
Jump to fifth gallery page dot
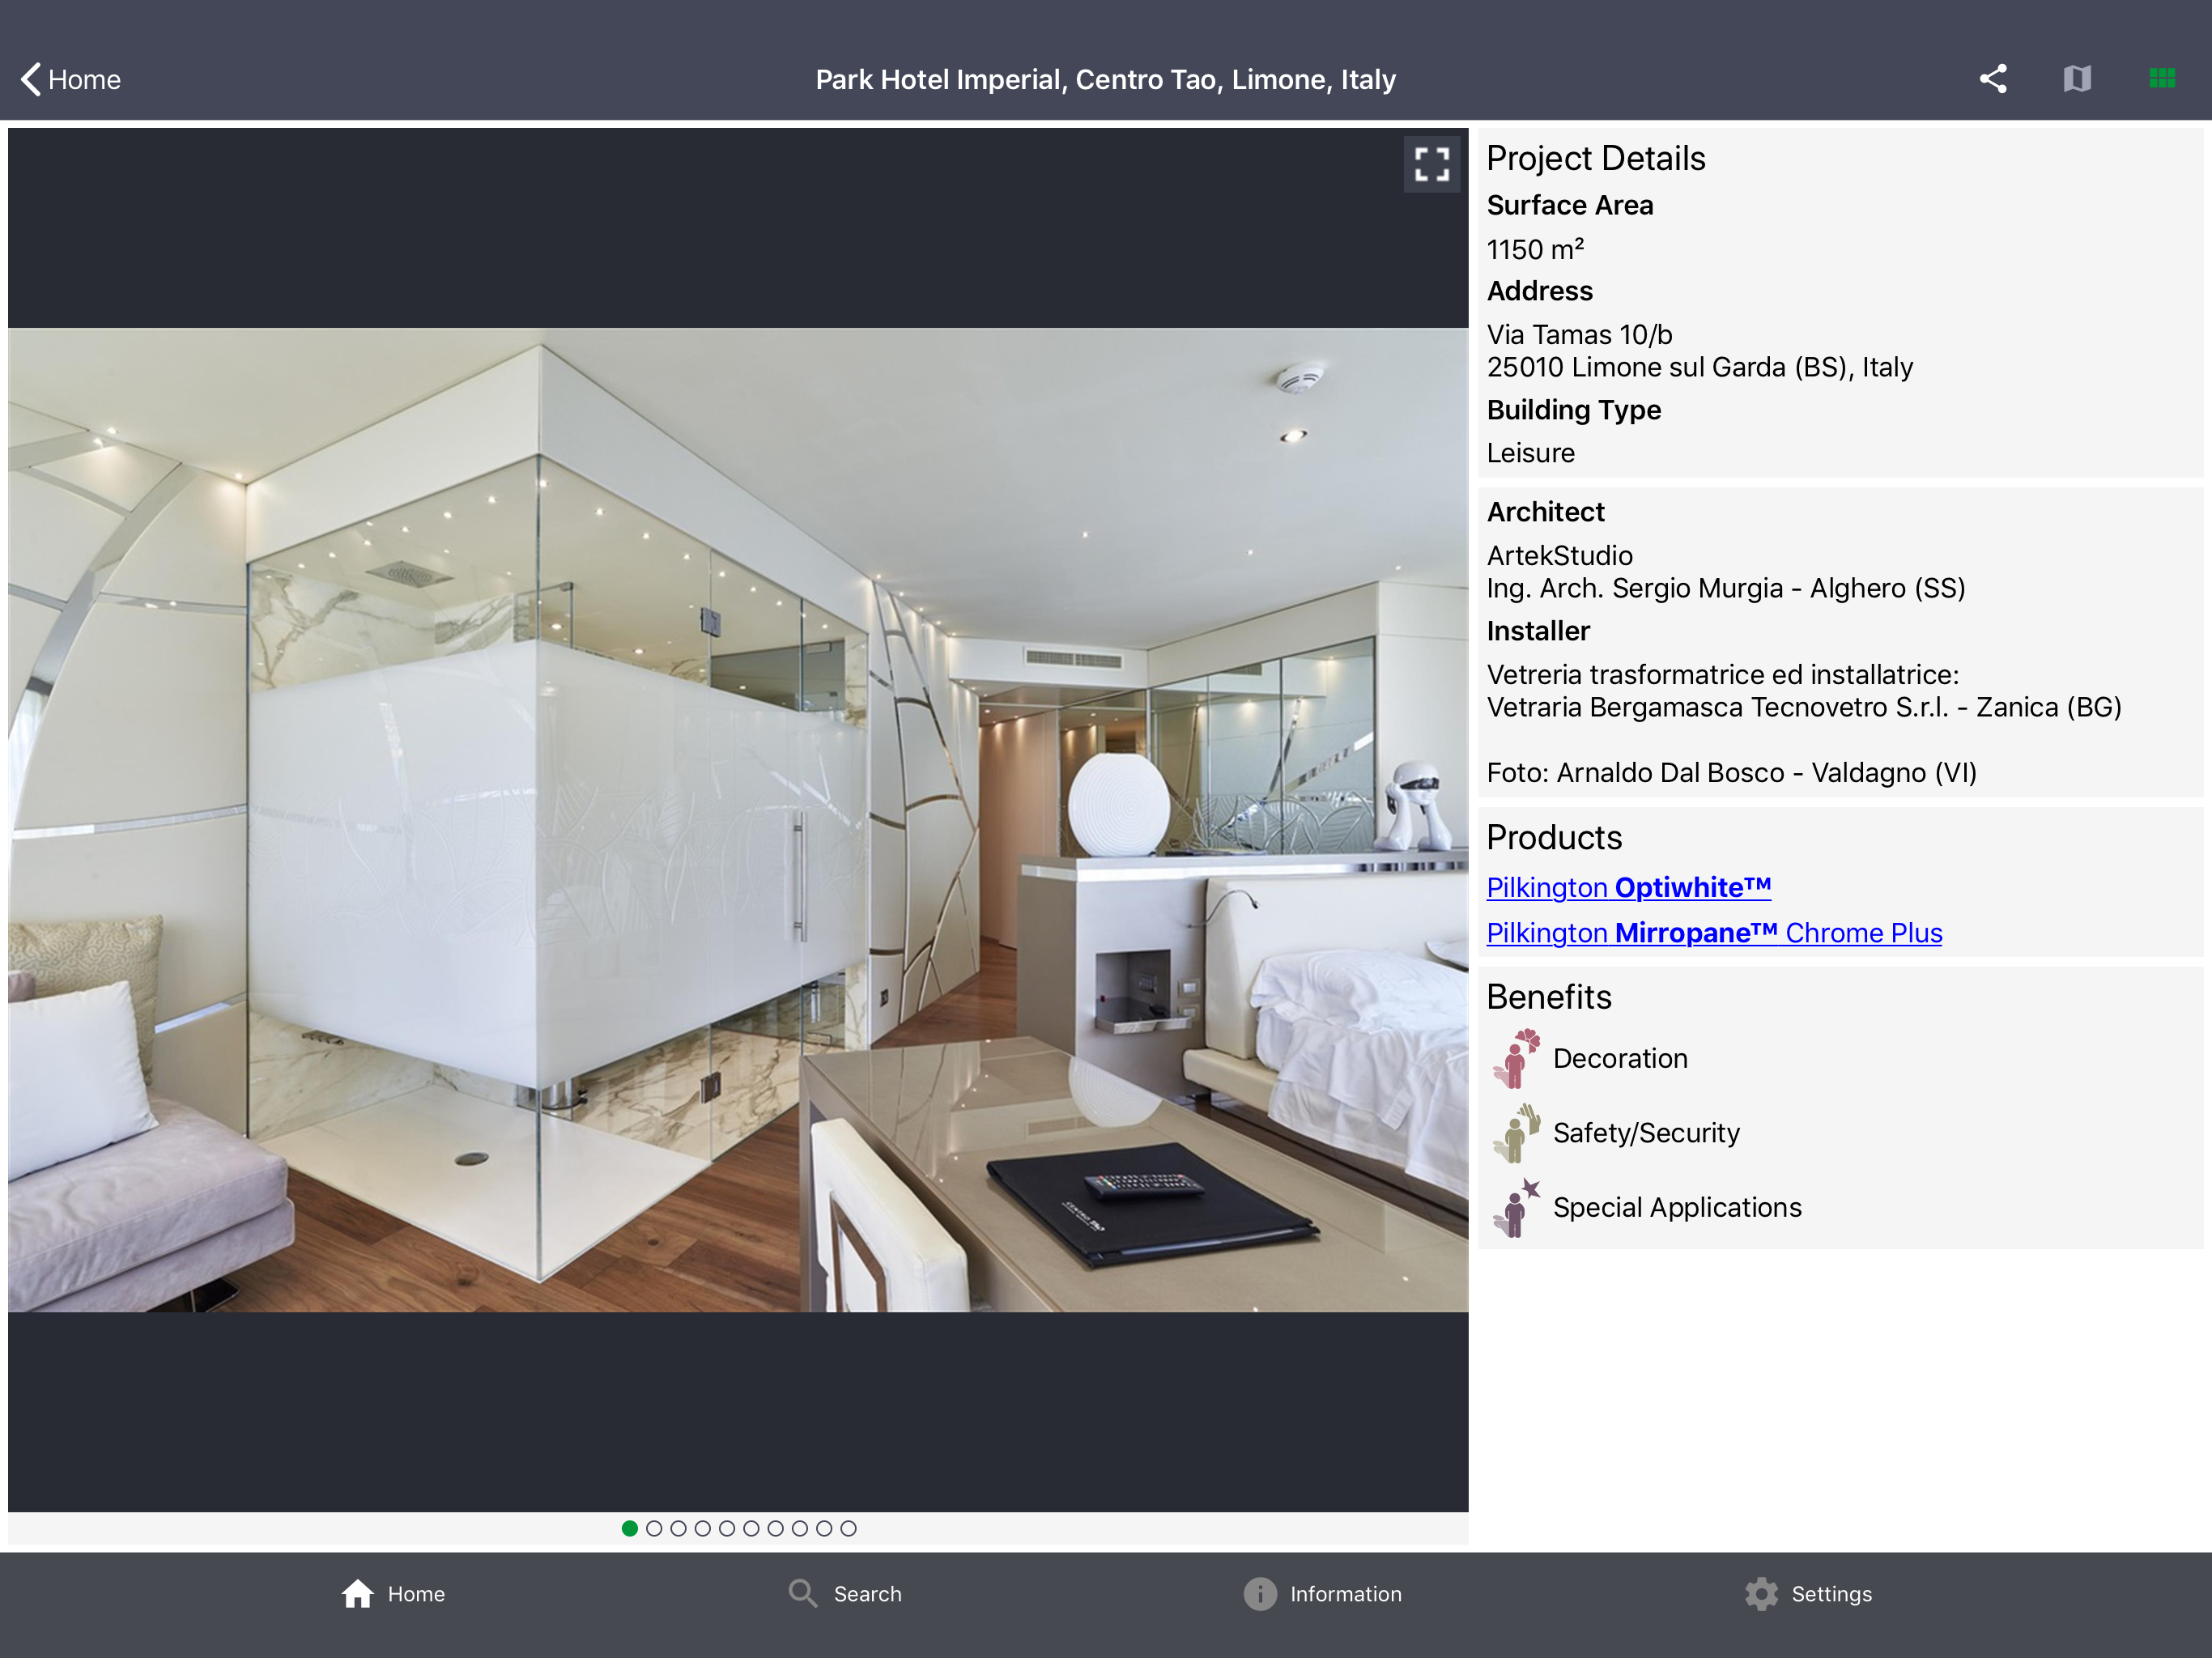tap(727, 1528)
